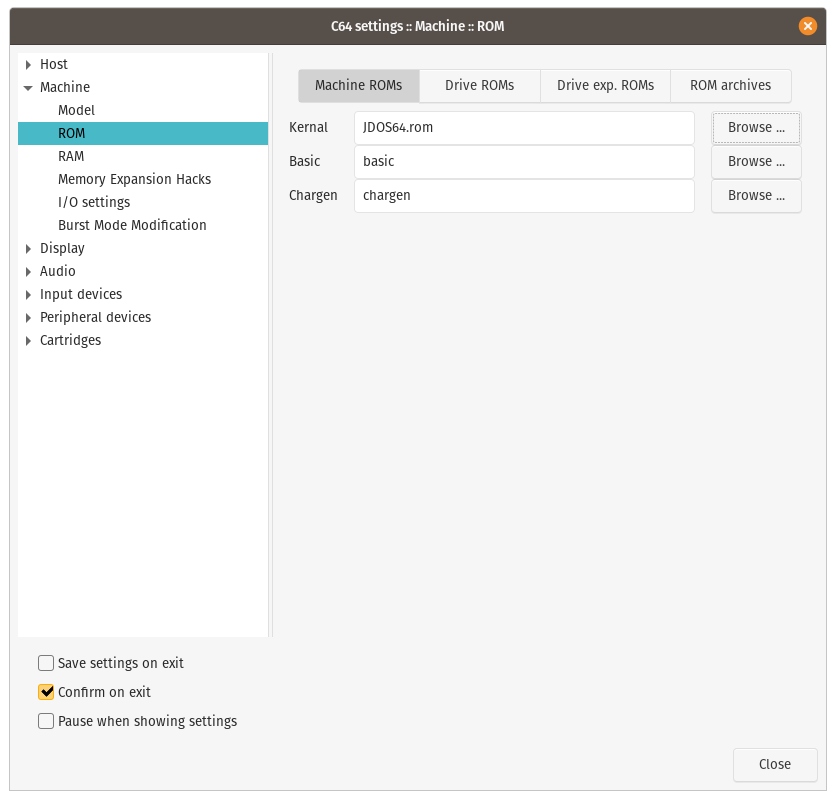The height and width of the screenshot is (800, 836).
Task: Click the Kernal field containing JDOS64.rom
Action: coord(524,128)
